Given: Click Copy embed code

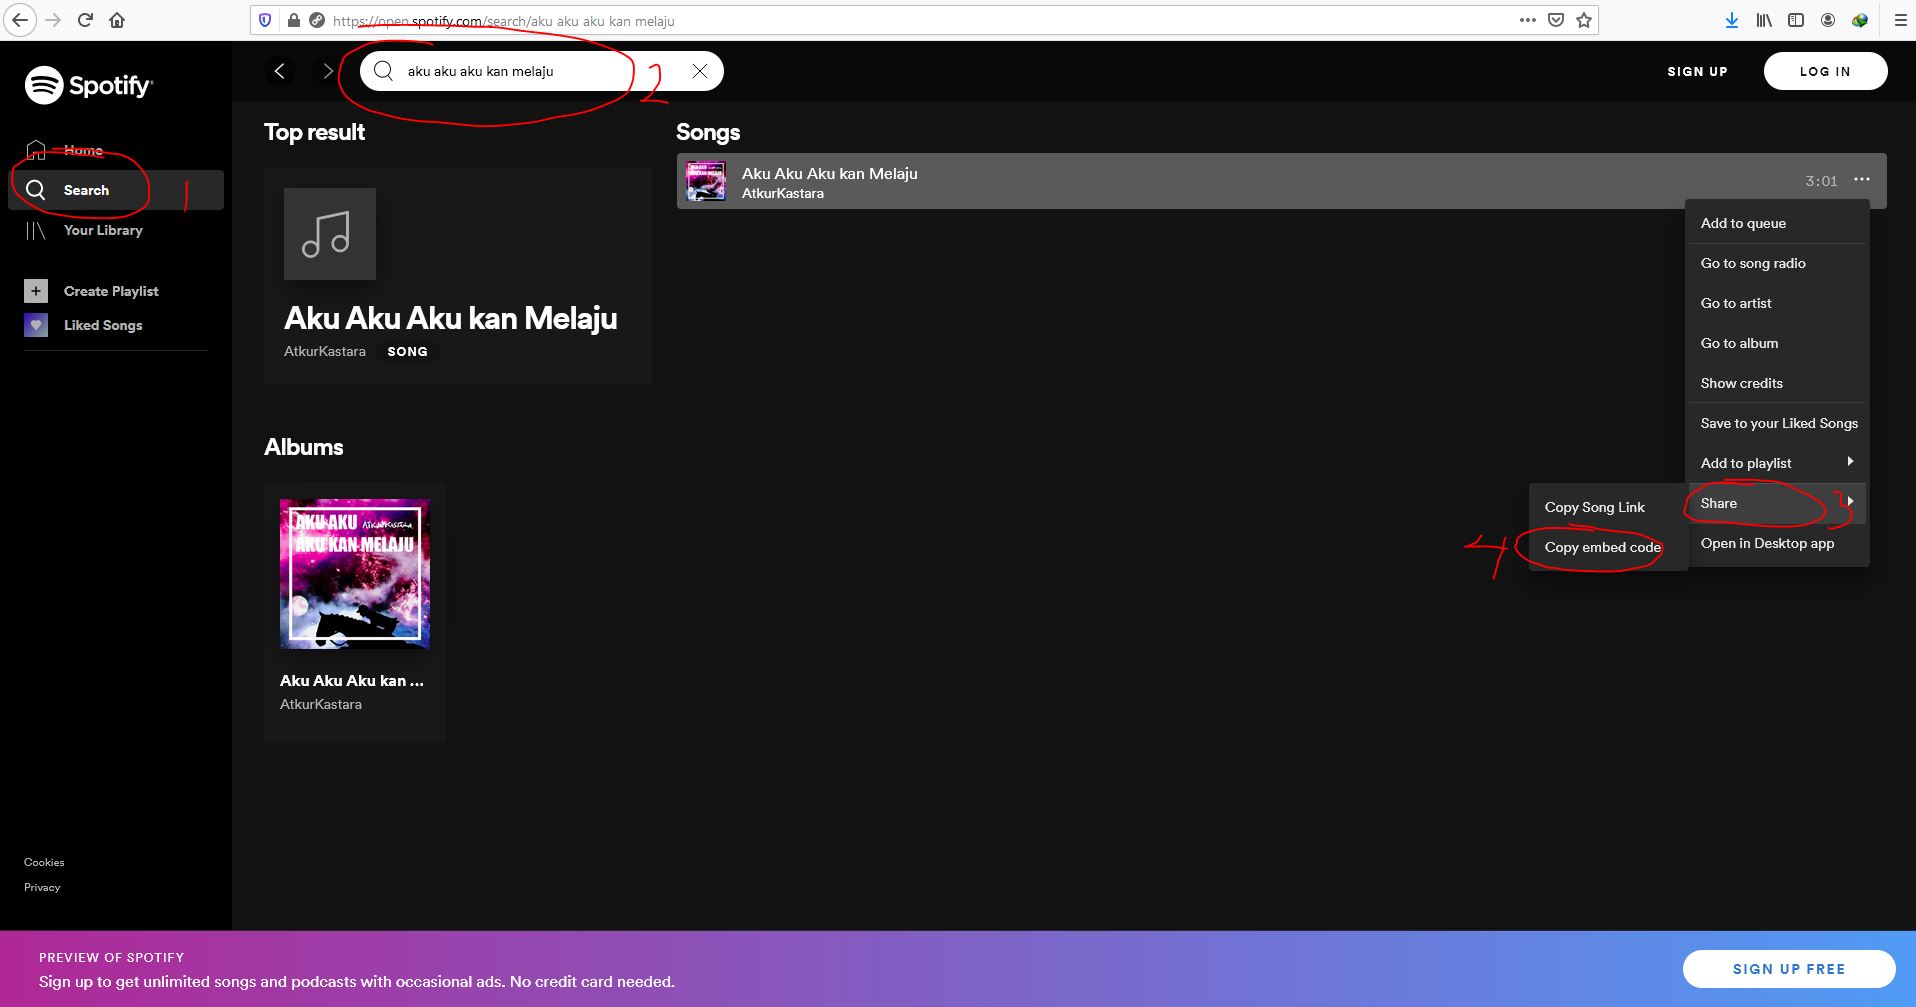Looking at the screenshot, I should click(1600, 547).
